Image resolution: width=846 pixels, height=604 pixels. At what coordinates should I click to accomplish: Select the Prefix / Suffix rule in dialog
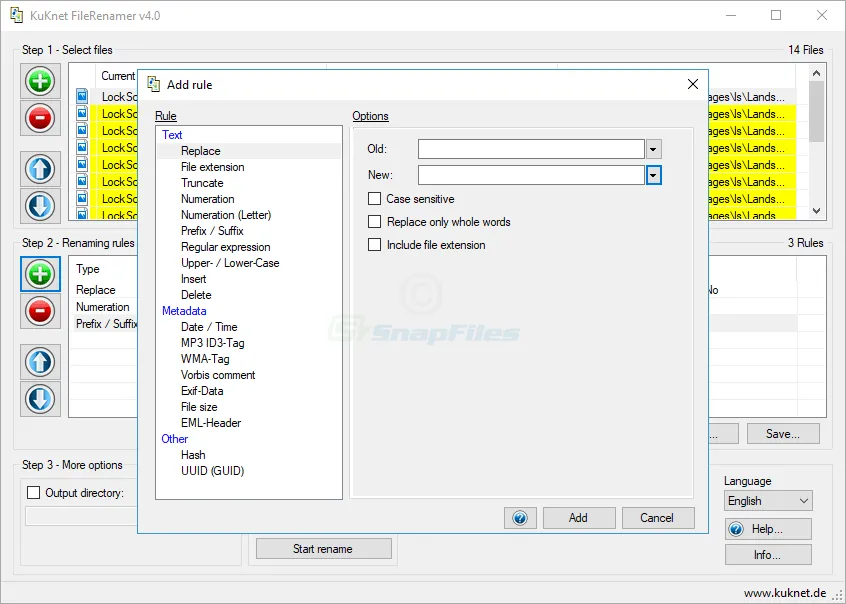coord(212,231)
